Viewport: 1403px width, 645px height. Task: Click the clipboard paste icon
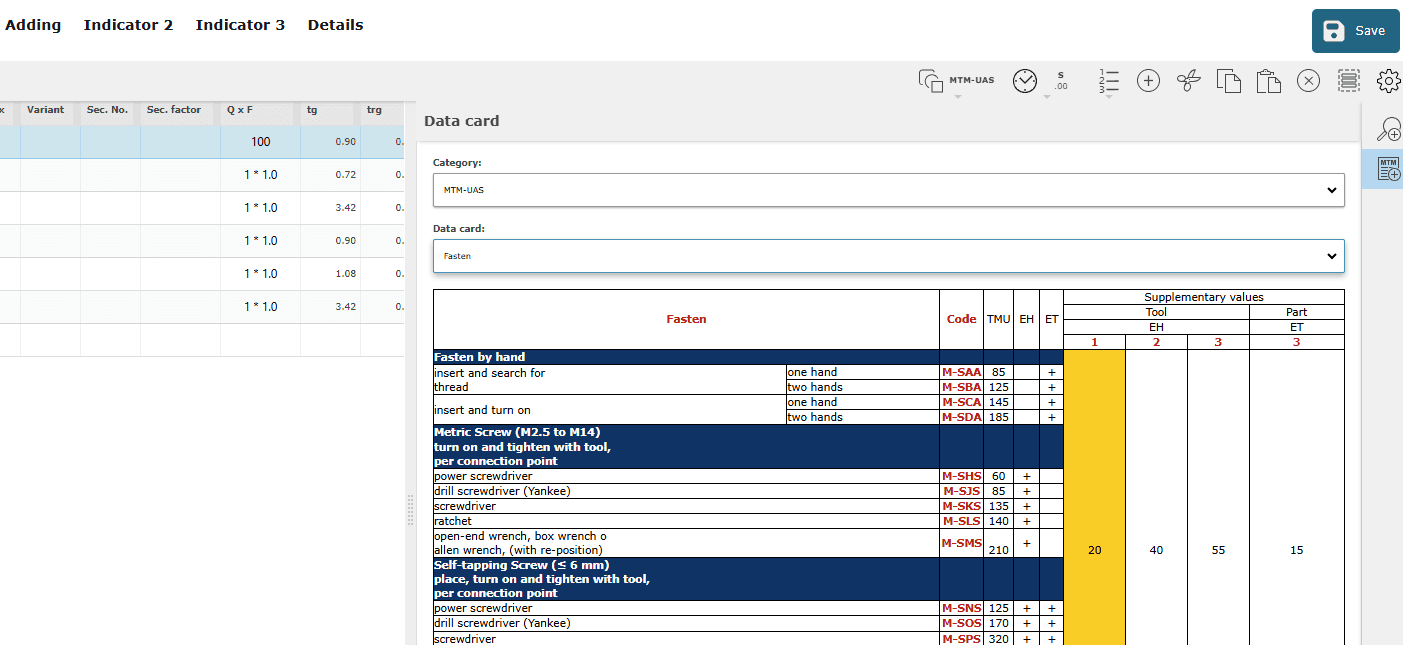[x=1268, y=82]
